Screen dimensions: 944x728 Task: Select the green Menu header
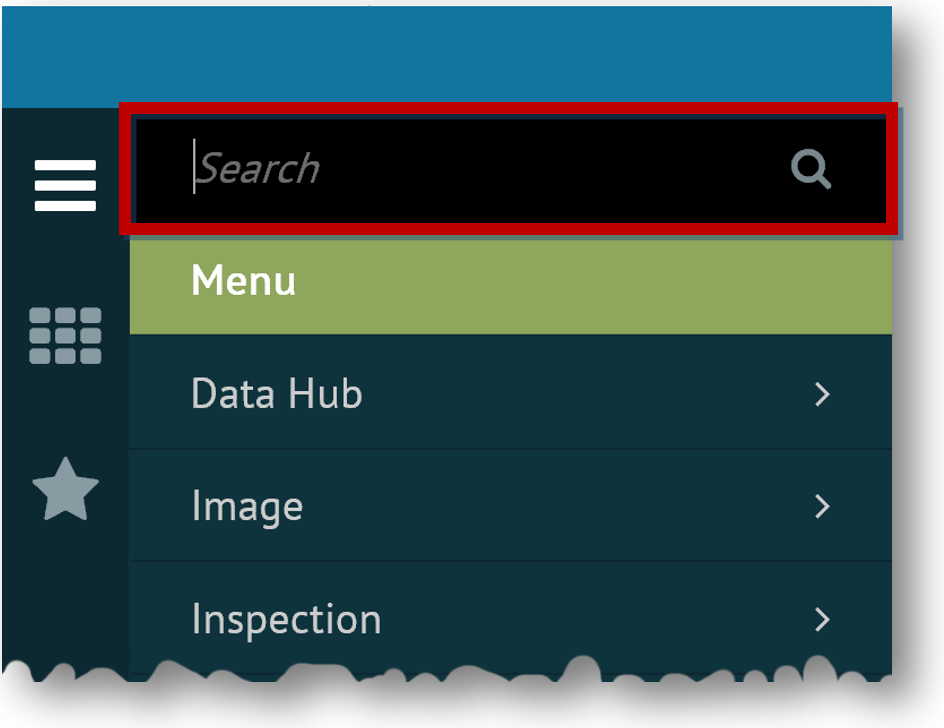(x=510, y=281)
